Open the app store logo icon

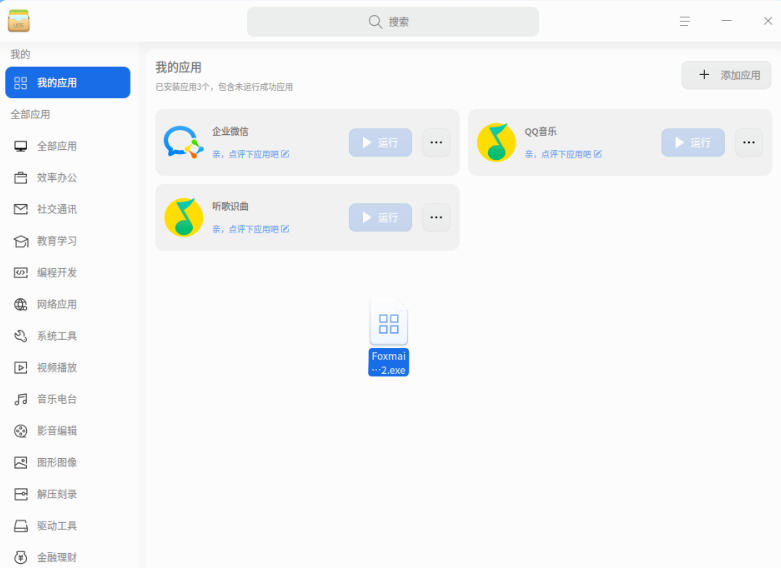click(18, 21)
